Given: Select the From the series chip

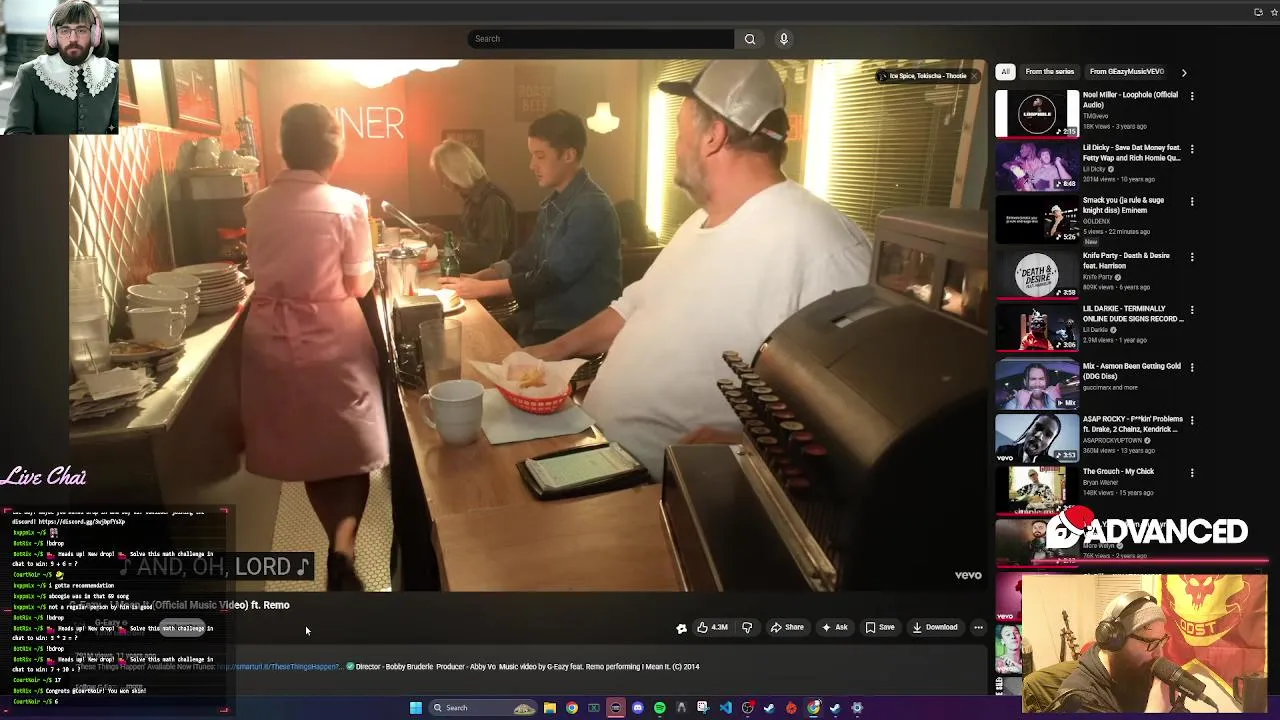Looking at the screenshot, I should point(1050,72).
